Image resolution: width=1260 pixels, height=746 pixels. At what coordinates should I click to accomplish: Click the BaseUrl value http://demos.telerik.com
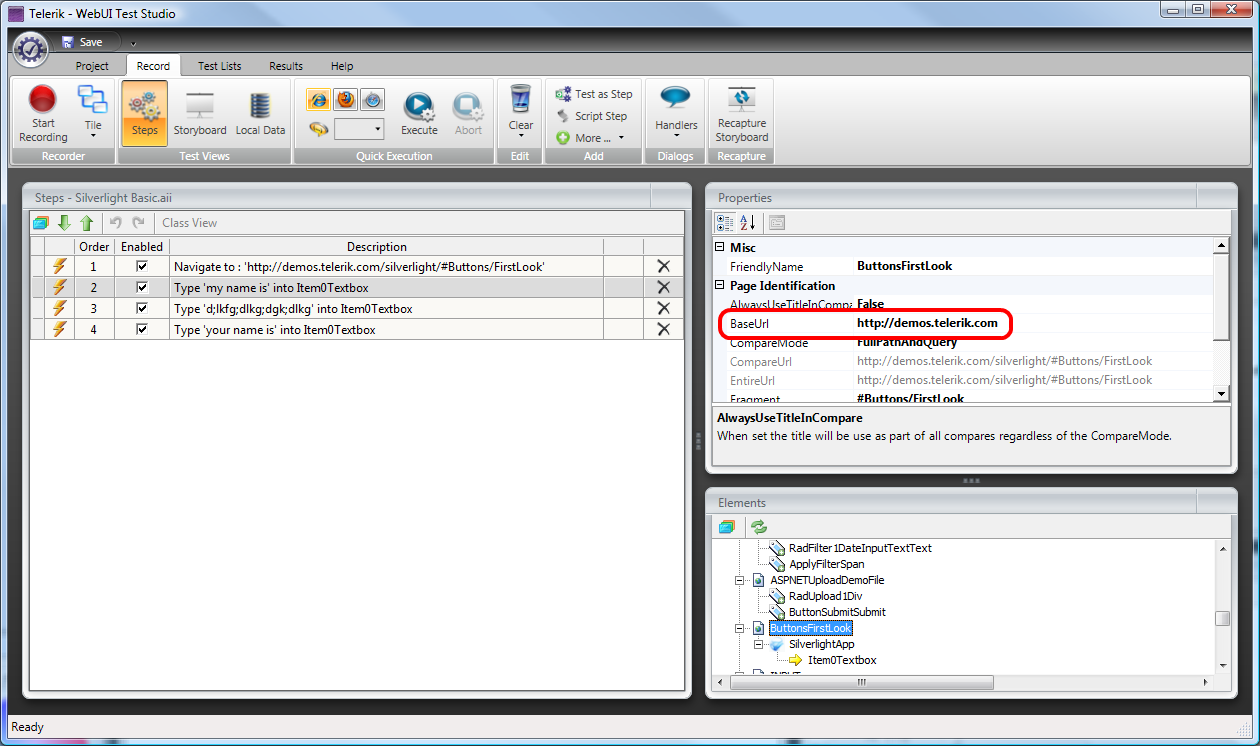pyautogui.click(x=927, y=323)
